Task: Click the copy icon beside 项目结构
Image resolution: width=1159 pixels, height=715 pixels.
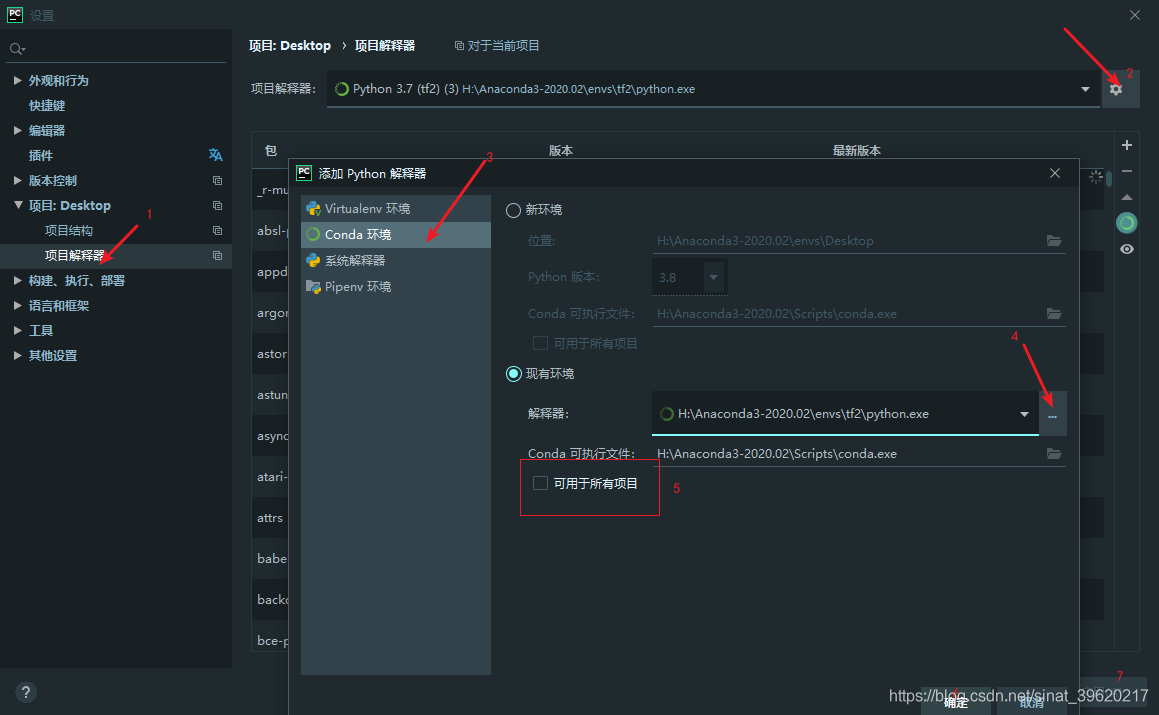Action: (217, 231)
